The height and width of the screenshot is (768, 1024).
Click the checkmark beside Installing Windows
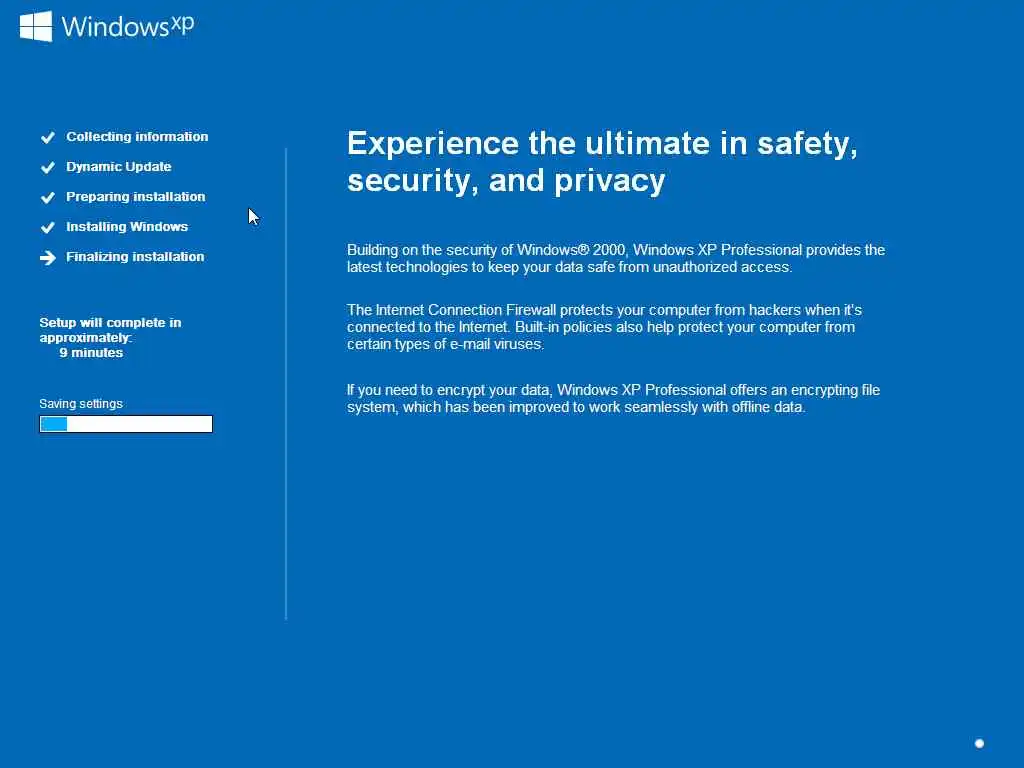coord(48,227)
